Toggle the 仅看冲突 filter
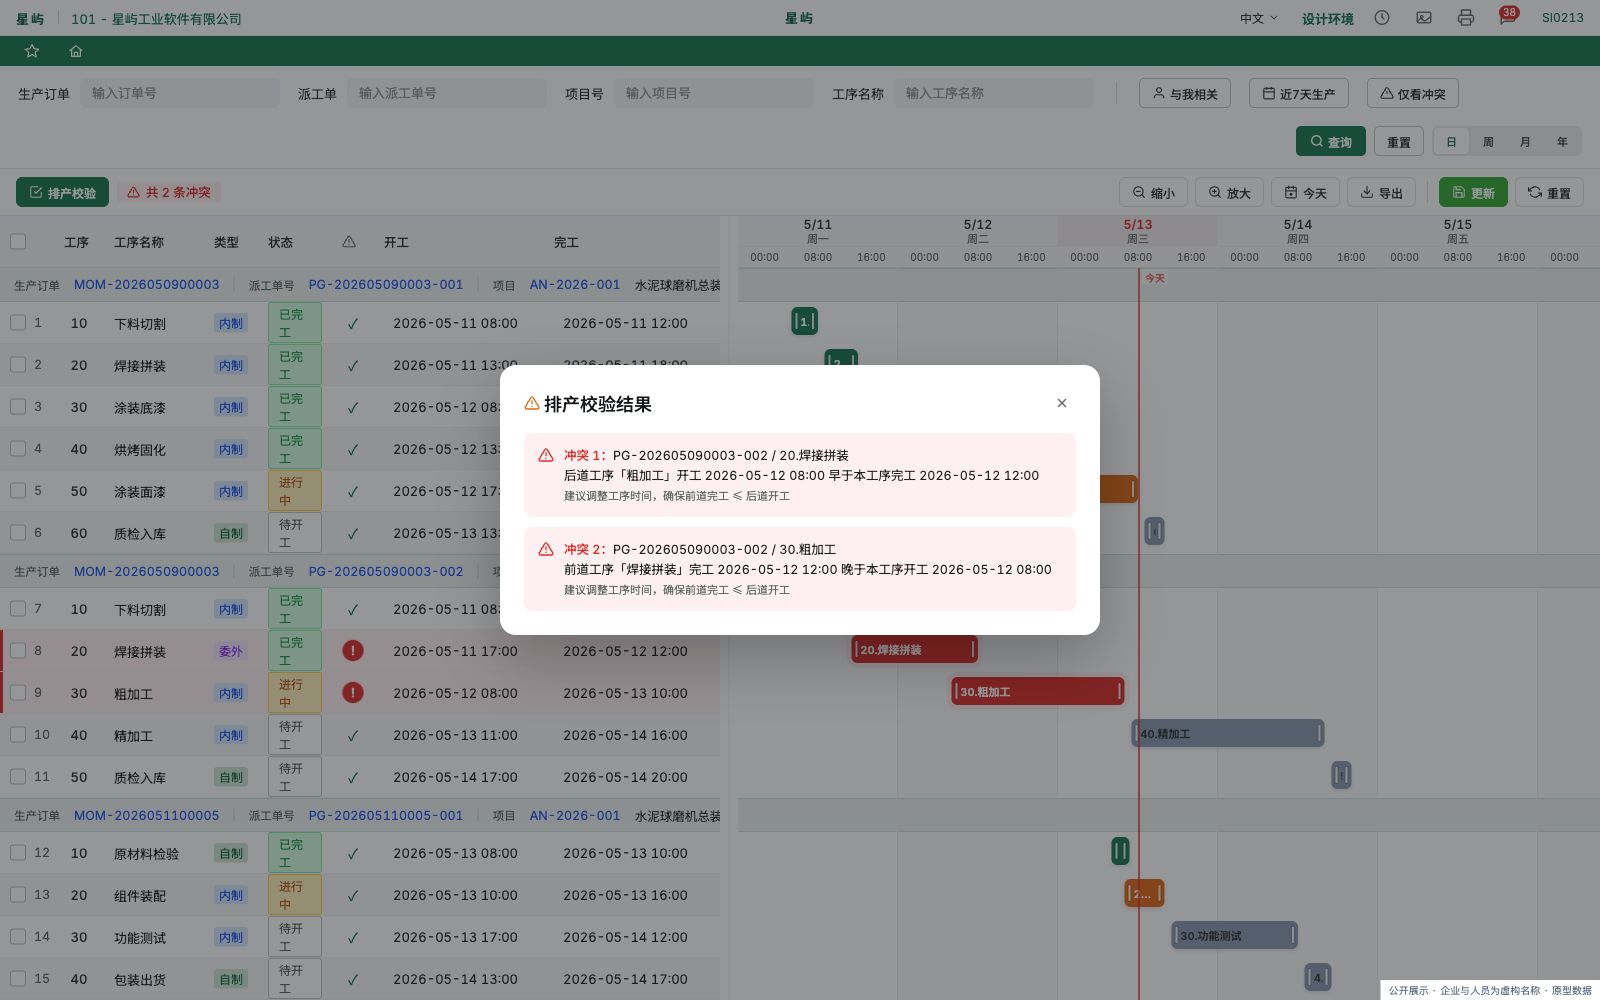The height and width of the screenshot is (1000, 1600). point(1413,93)
